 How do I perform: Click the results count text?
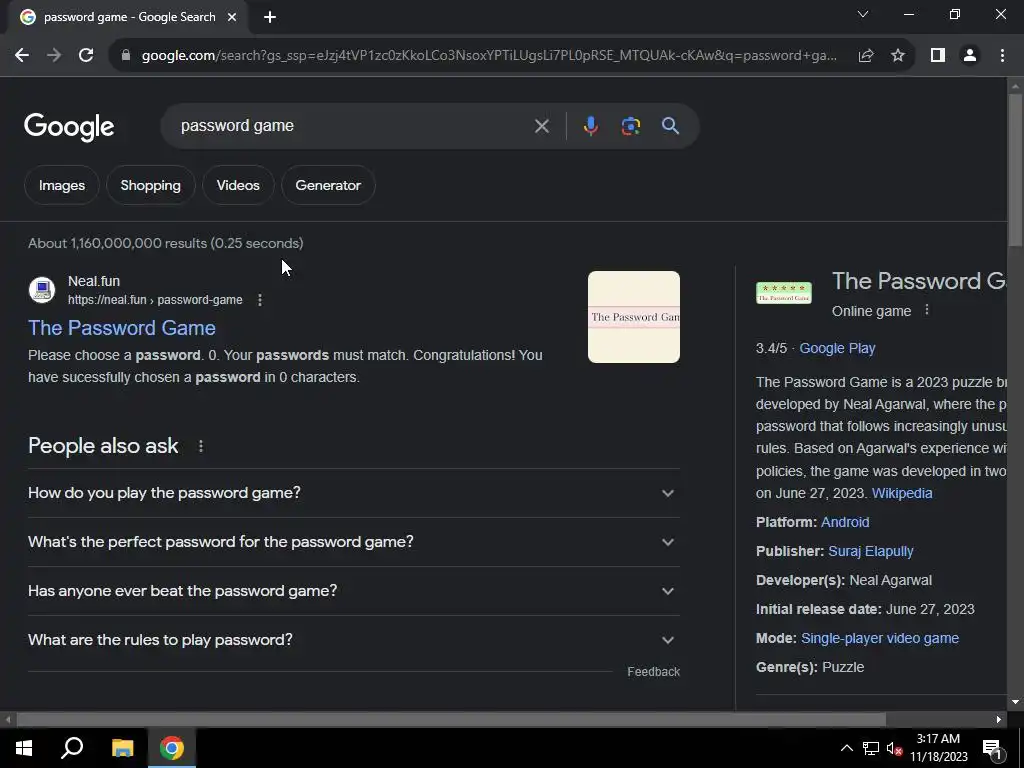165,244
